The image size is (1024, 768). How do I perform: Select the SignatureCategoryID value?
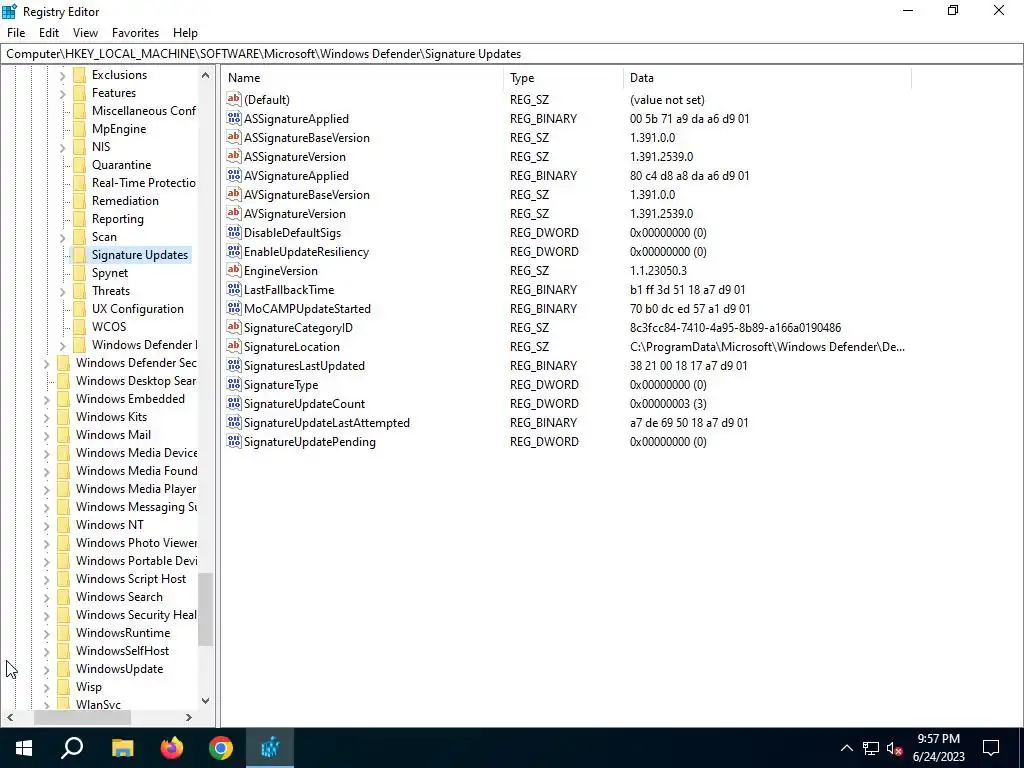click(x=298, y=327)
